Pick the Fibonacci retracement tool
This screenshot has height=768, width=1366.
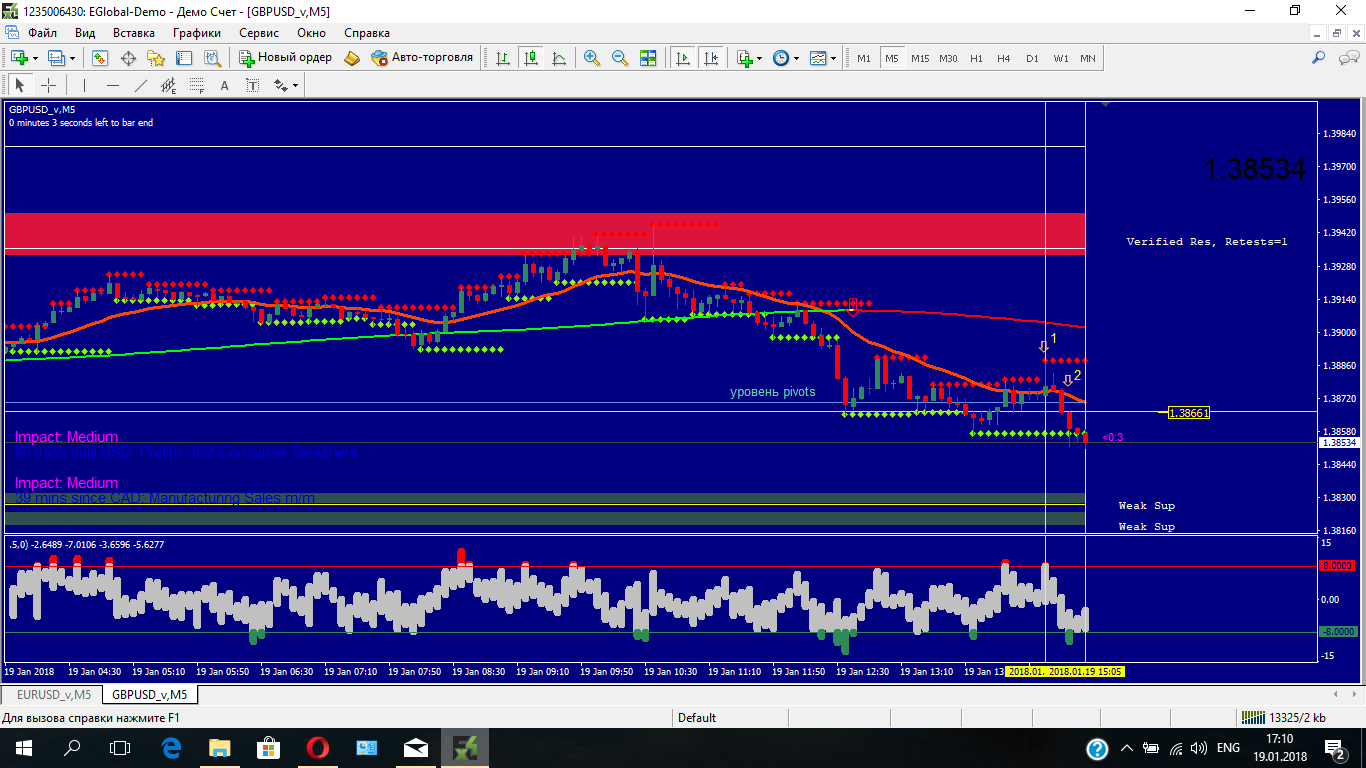tap(197, 86)
